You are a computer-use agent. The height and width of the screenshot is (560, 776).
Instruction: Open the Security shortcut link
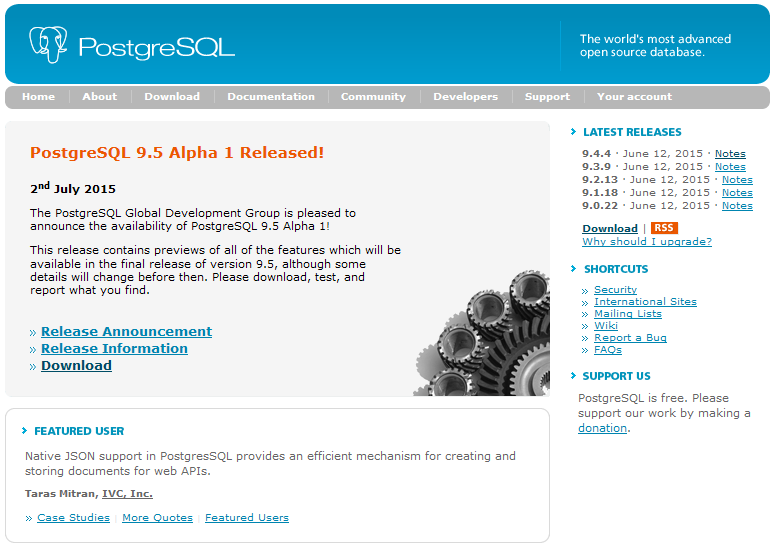pos(615,289)
